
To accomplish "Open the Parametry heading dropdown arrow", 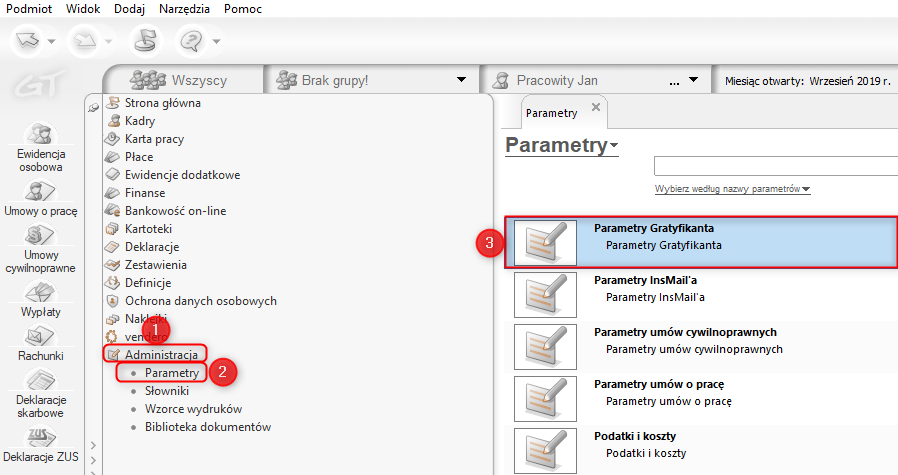I will 614,147.
